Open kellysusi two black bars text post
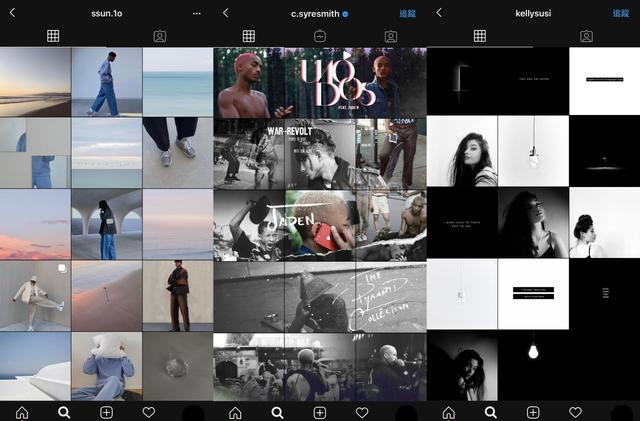 coord(533,294)
